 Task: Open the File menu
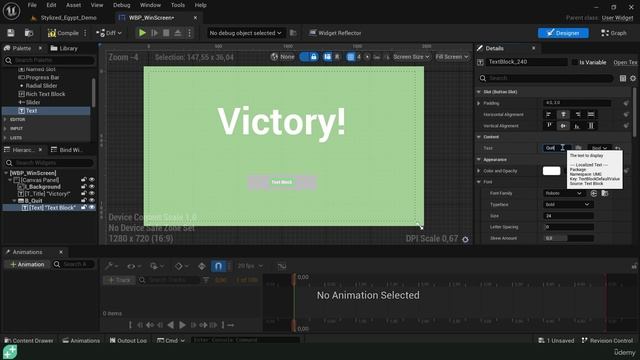pyautogui.click(x=32, y=5)
